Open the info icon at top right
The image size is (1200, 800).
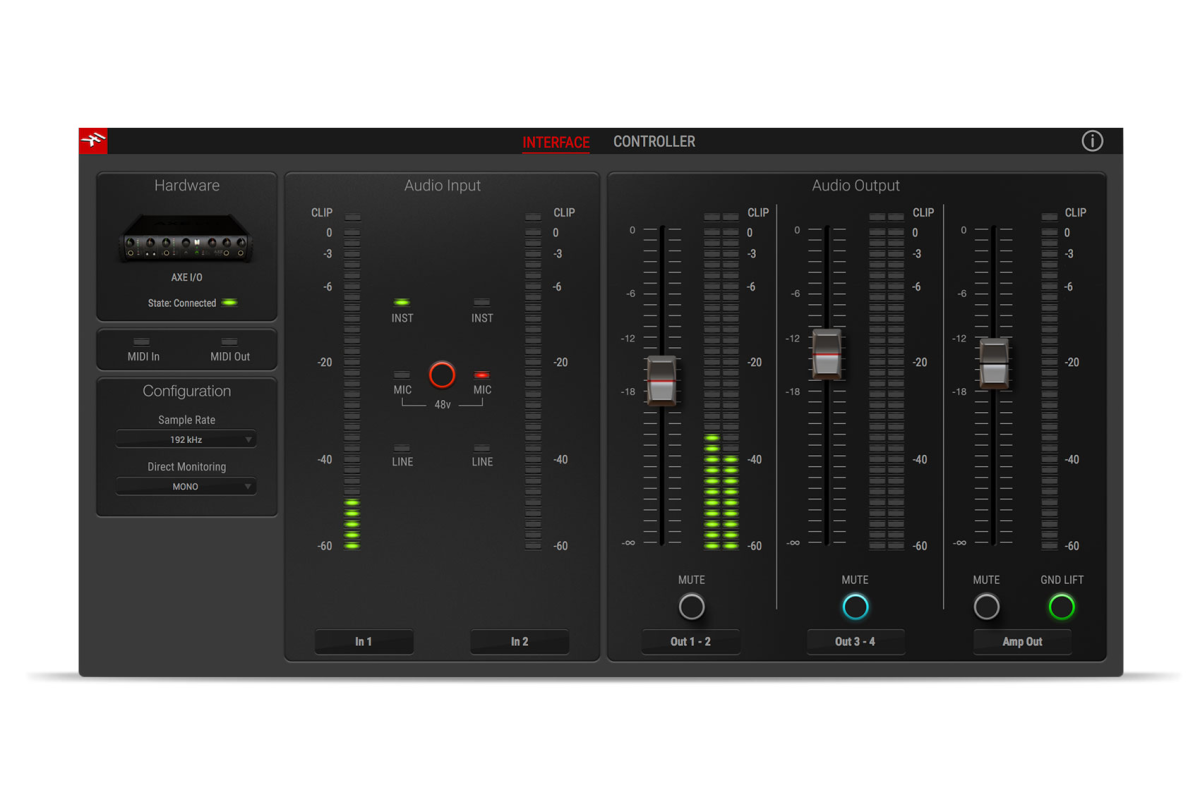[1092, 141]
